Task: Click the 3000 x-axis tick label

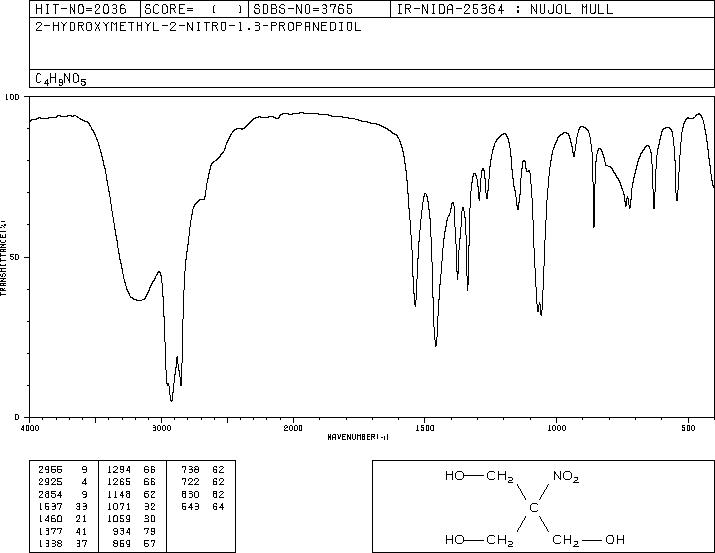Action: [x=161, y=428]
